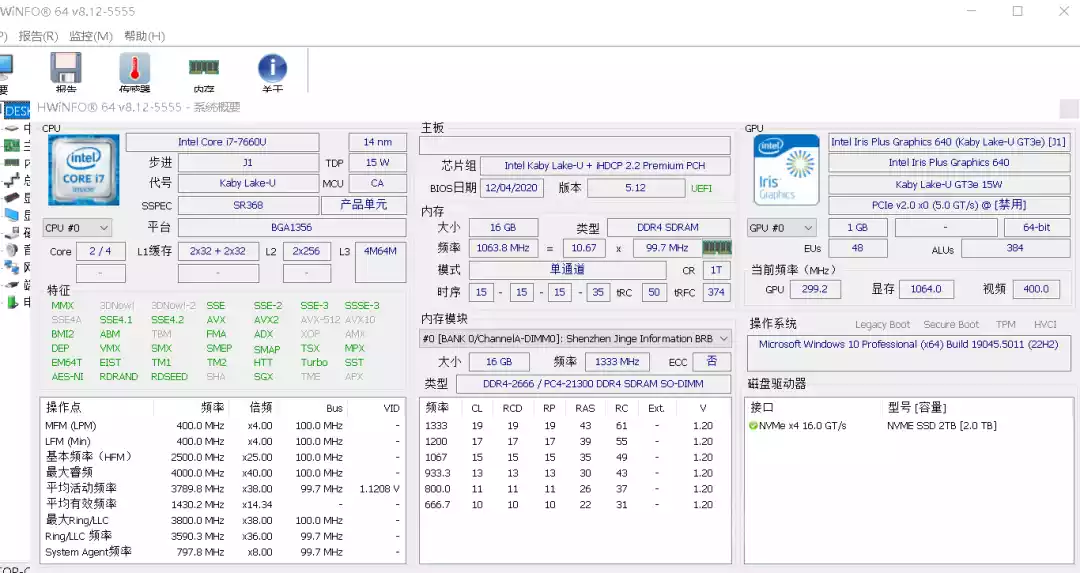This screenshot has height=573, width=1080.
Task: Open the CPU #0 selector dropdown
Action: 77,228
